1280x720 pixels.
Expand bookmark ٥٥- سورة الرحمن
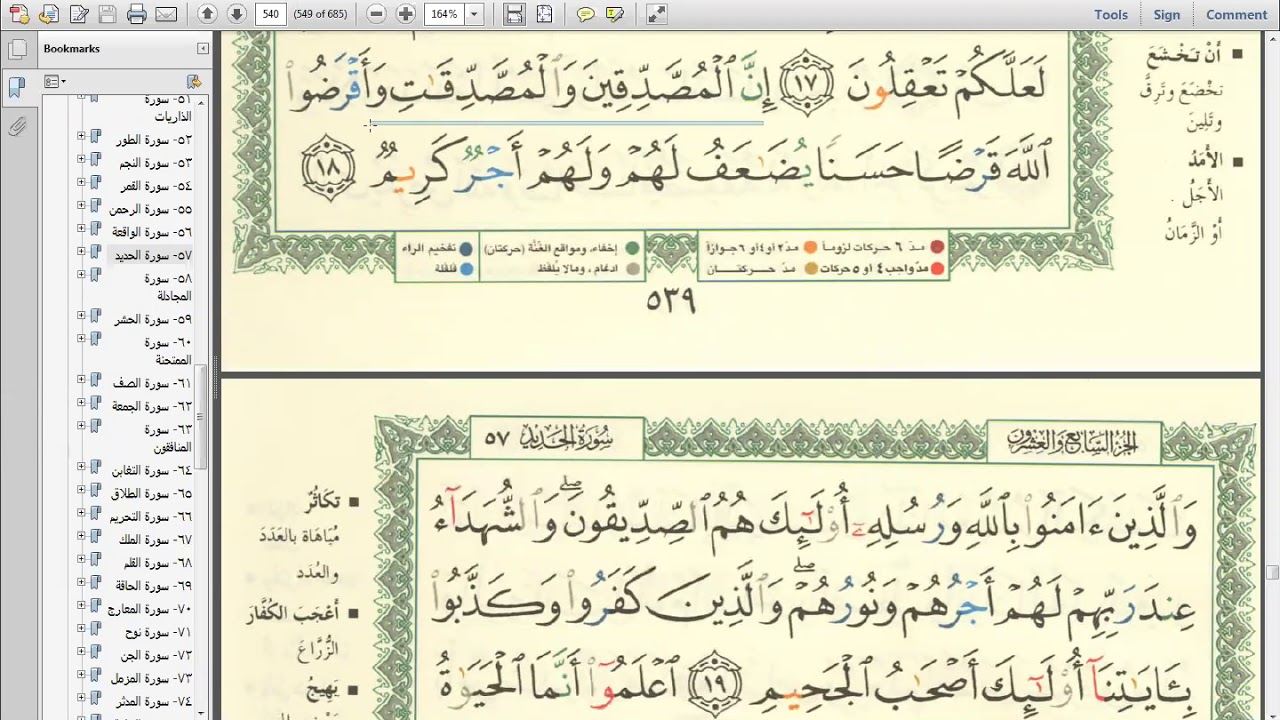(81, 204)
